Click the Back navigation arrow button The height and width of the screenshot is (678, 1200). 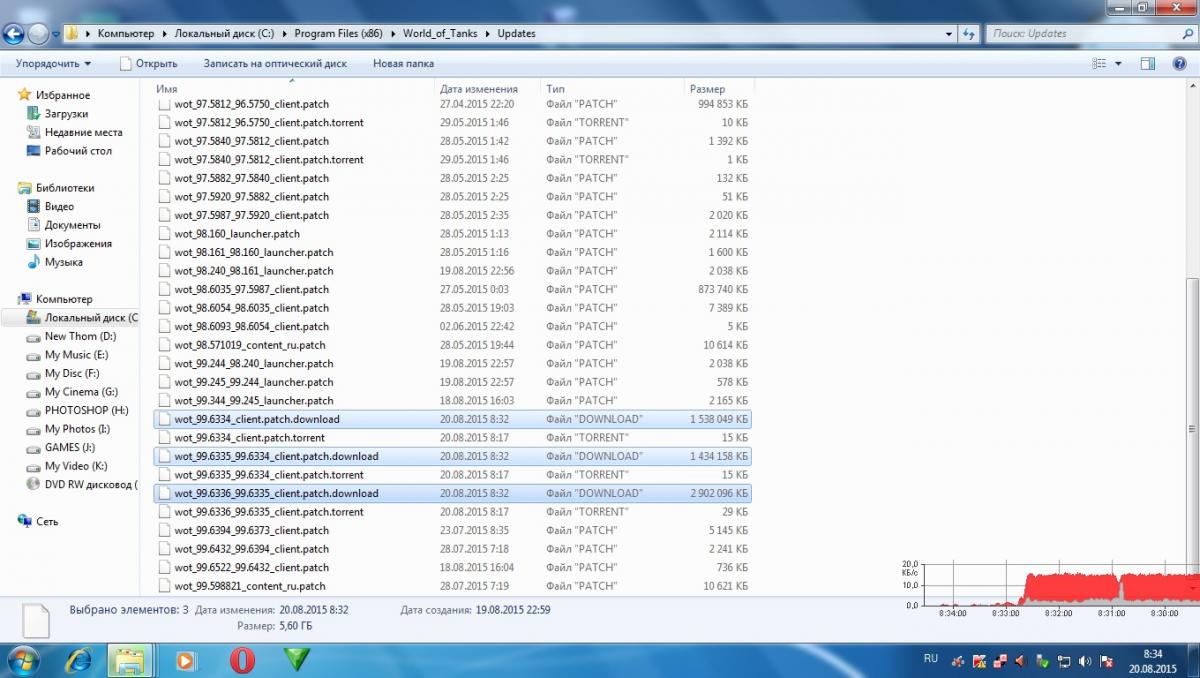pos(13,34)
